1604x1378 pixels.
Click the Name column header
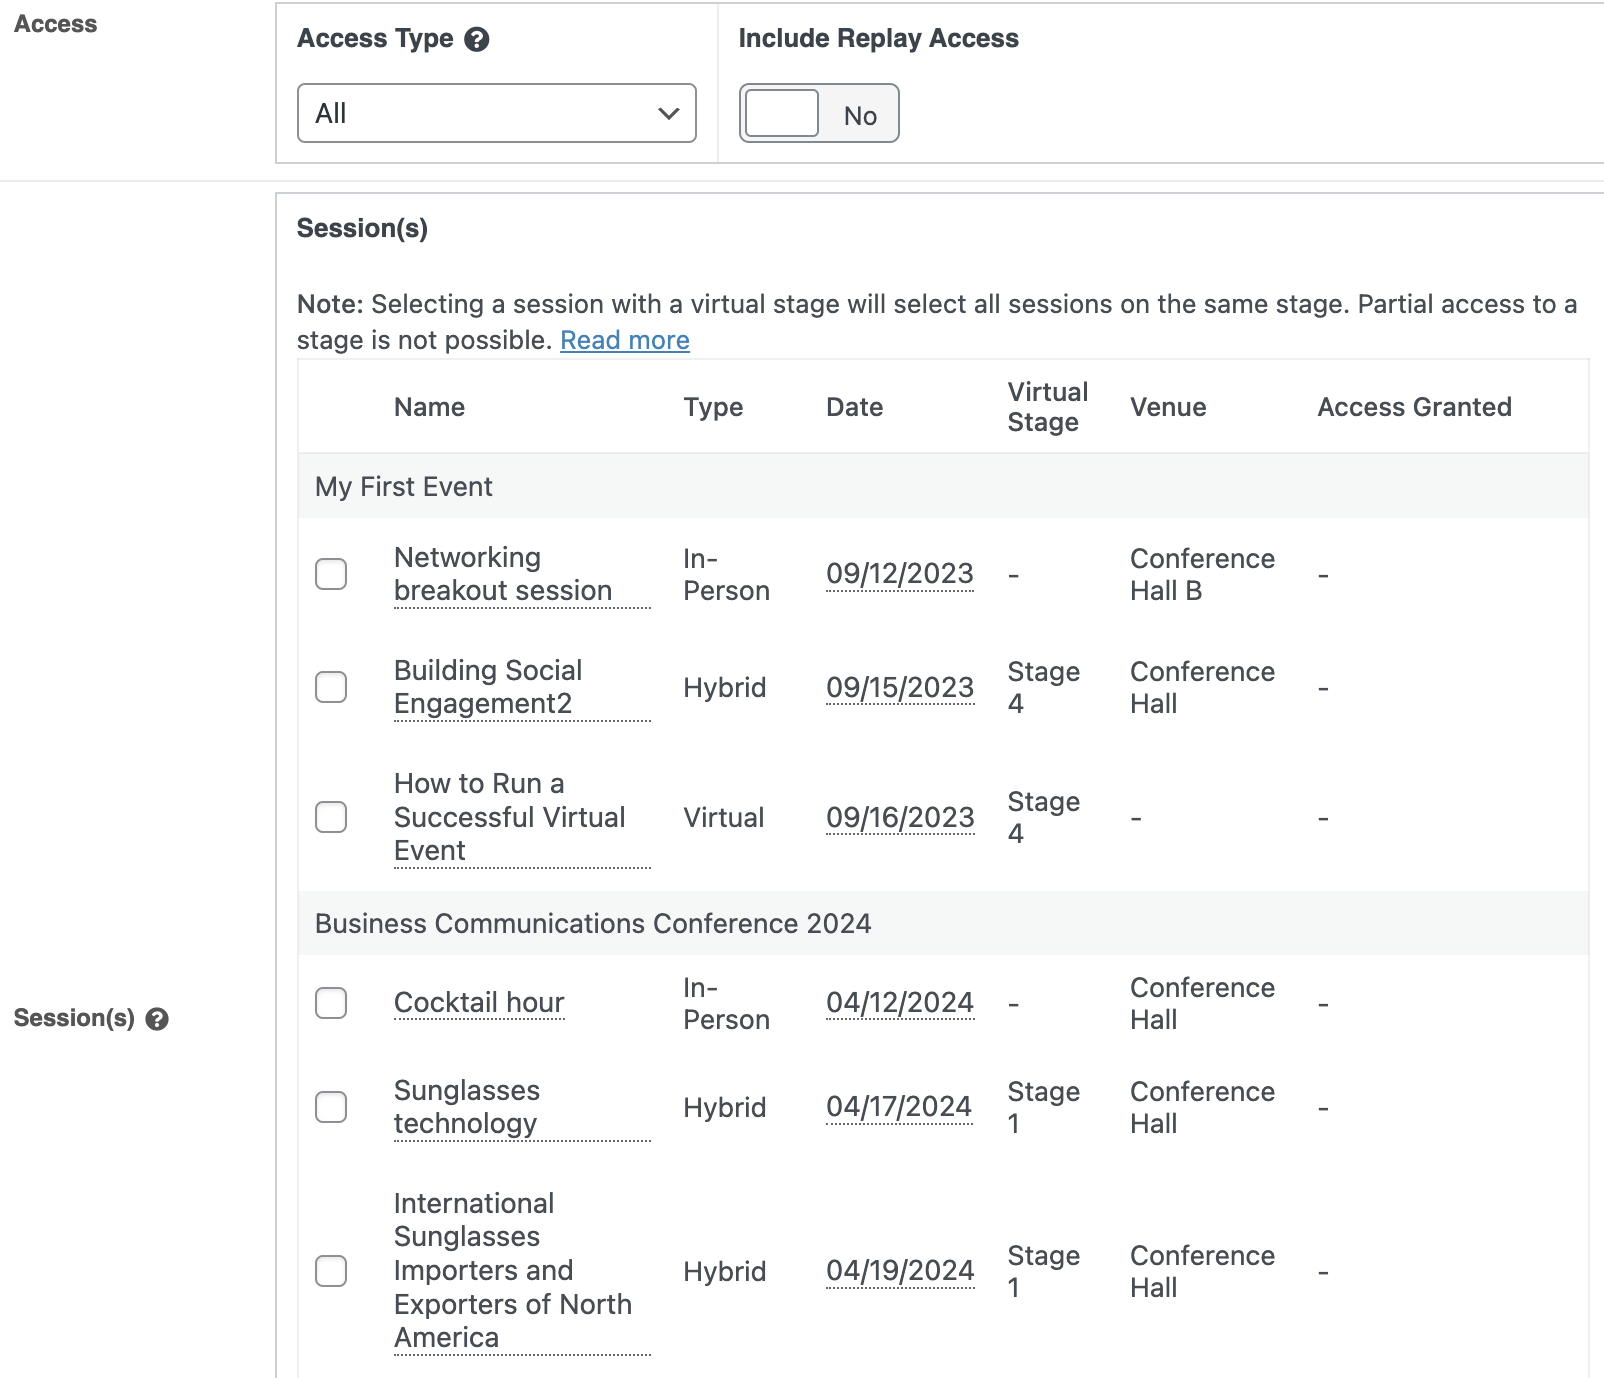click(429, 407)
